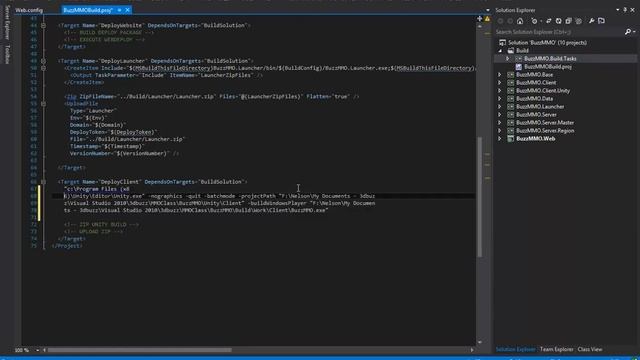
Task: Collapse the Build folder
Action: (x=500, y=51)
